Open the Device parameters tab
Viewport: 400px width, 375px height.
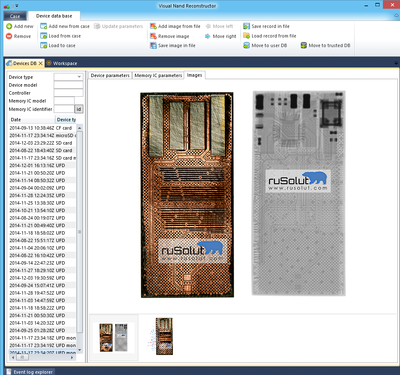(x=110, y=76)
